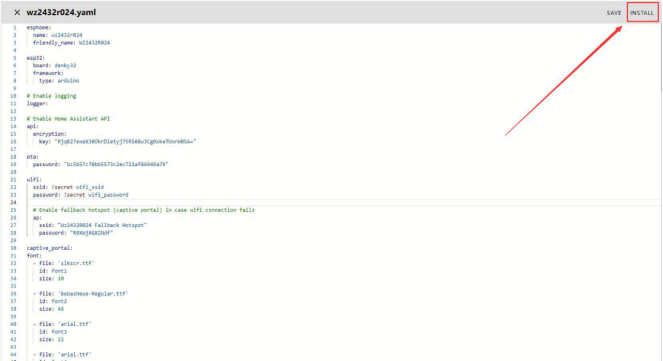This screenshot has height=361, width=663.
Task: Click the 'wifi:' section line
Action: tap(34, 180)
